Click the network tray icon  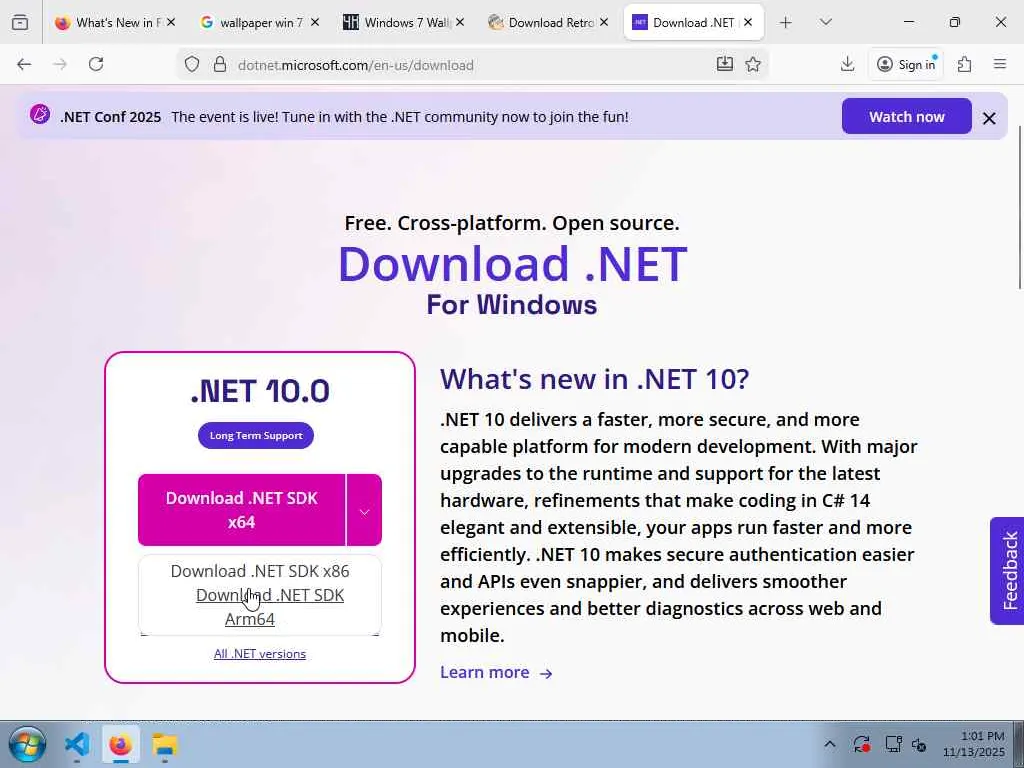coord(893,744)
